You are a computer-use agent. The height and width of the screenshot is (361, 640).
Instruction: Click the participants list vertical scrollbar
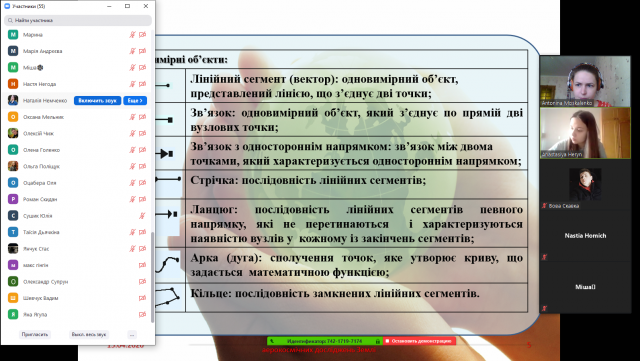(x=153, y=278)
